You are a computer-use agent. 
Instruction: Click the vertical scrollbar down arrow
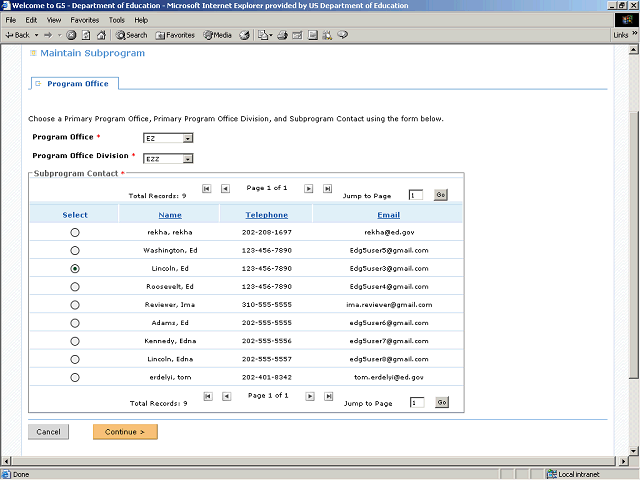click(x=634, y=450)
